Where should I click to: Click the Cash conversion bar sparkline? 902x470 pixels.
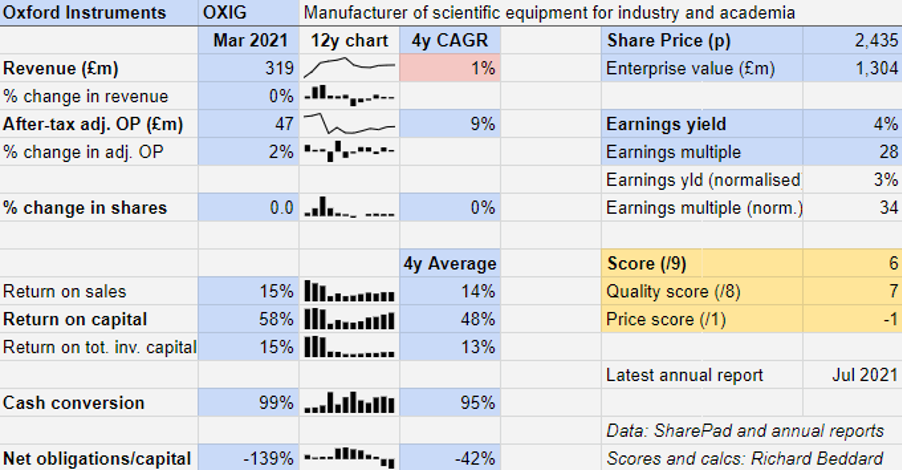[349, 403]
